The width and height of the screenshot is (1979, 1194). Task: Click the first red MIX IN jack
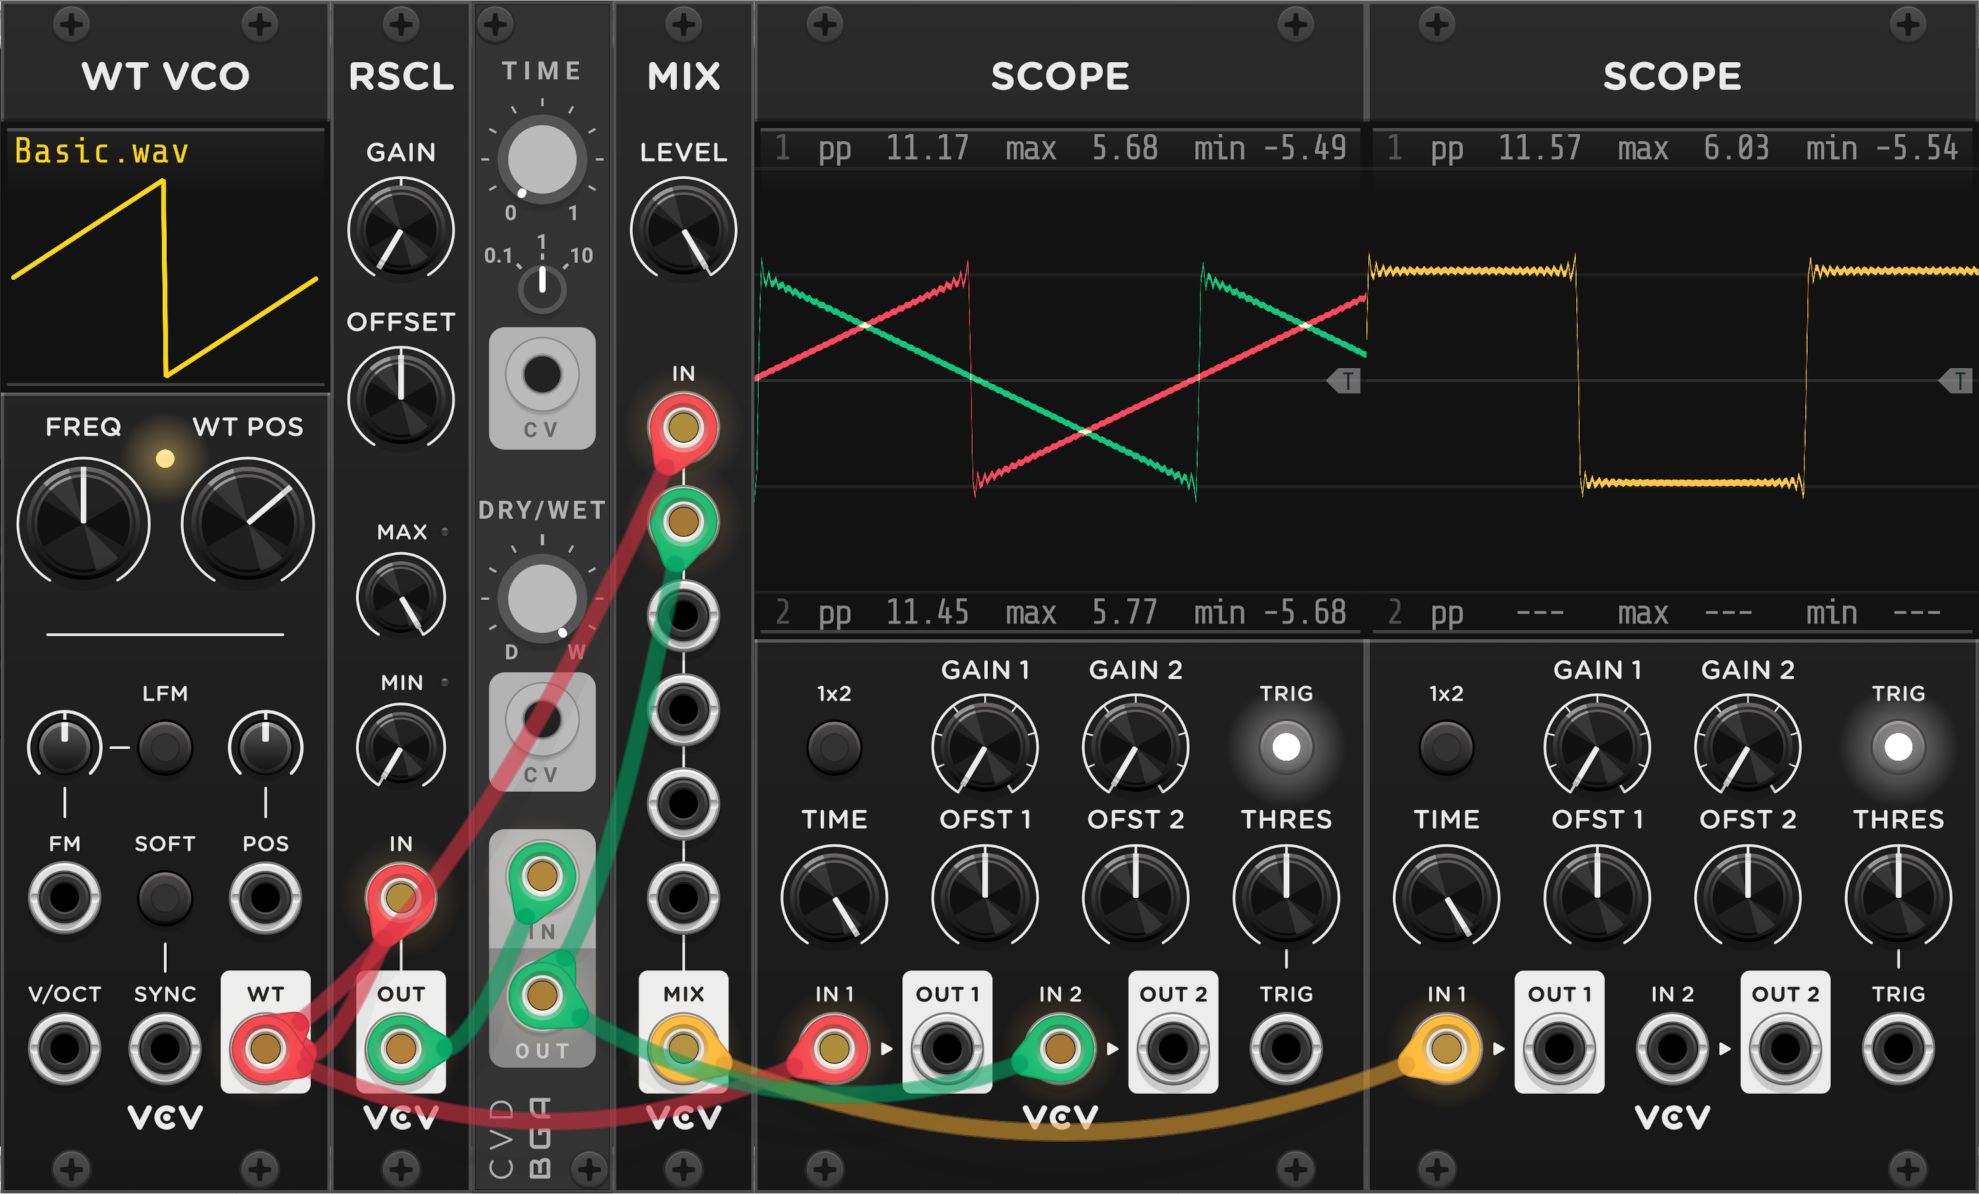(683, 428)
